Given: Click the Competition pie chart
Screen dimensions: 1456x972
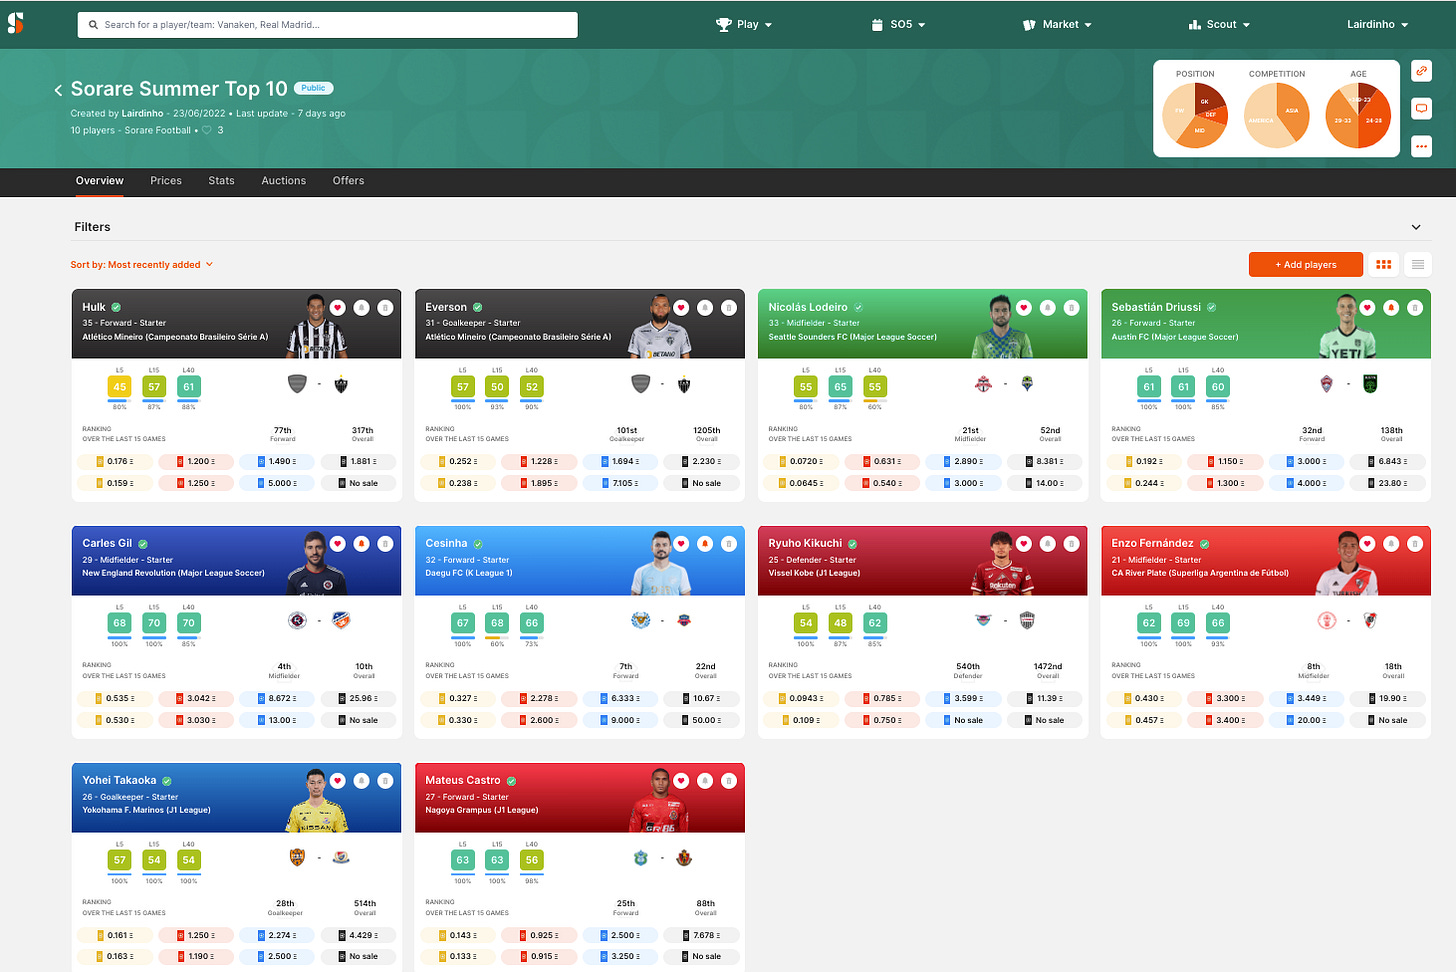Looking at the screenshot, I should pos(1277,116).
